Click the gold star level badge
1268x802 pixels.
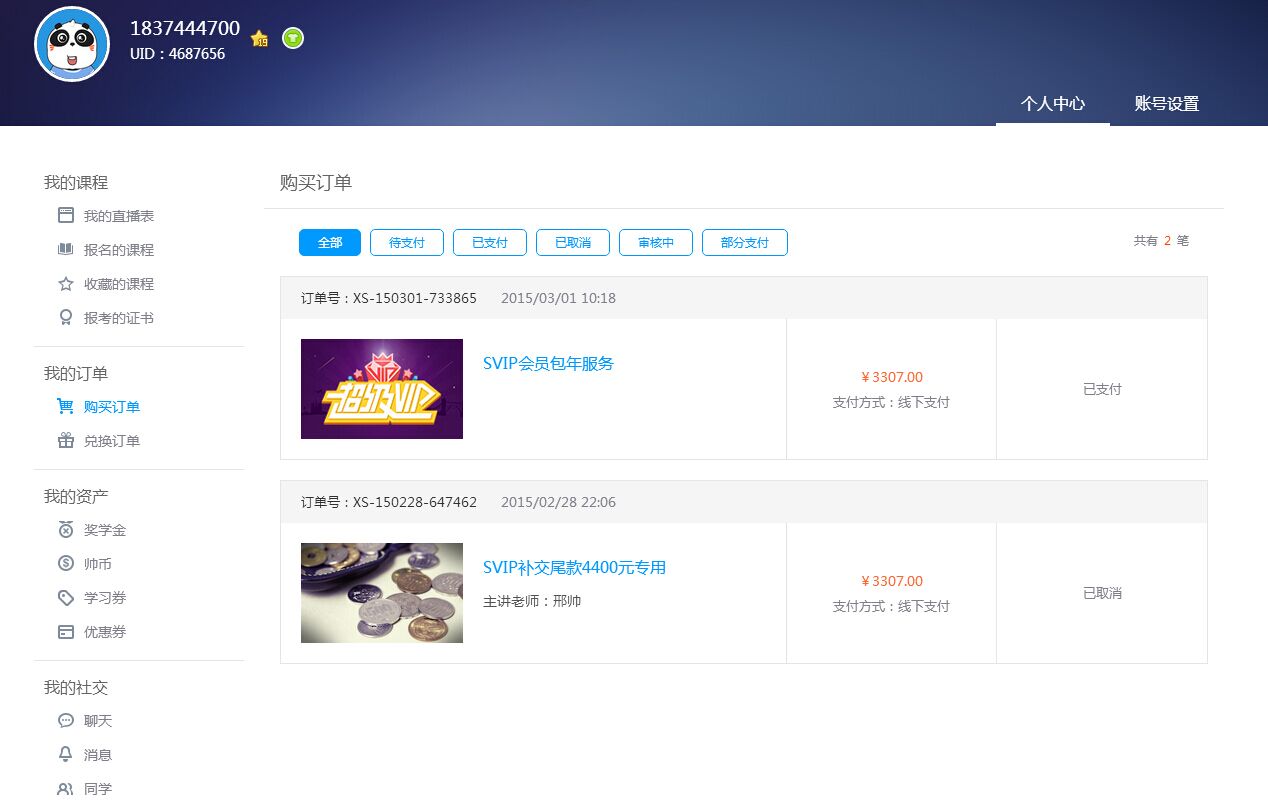(x=260, y=39)
